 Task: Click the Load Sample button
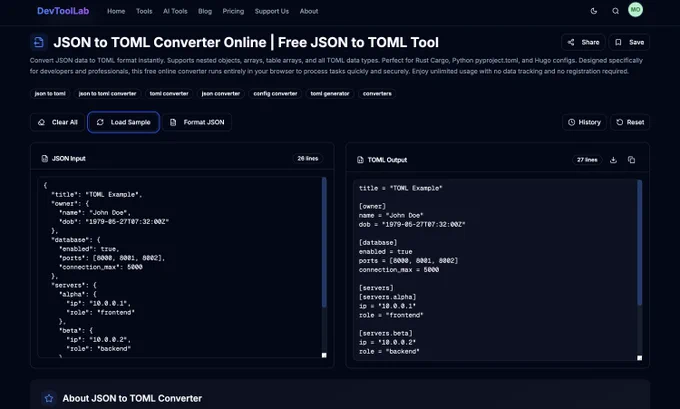pos(124,122)
